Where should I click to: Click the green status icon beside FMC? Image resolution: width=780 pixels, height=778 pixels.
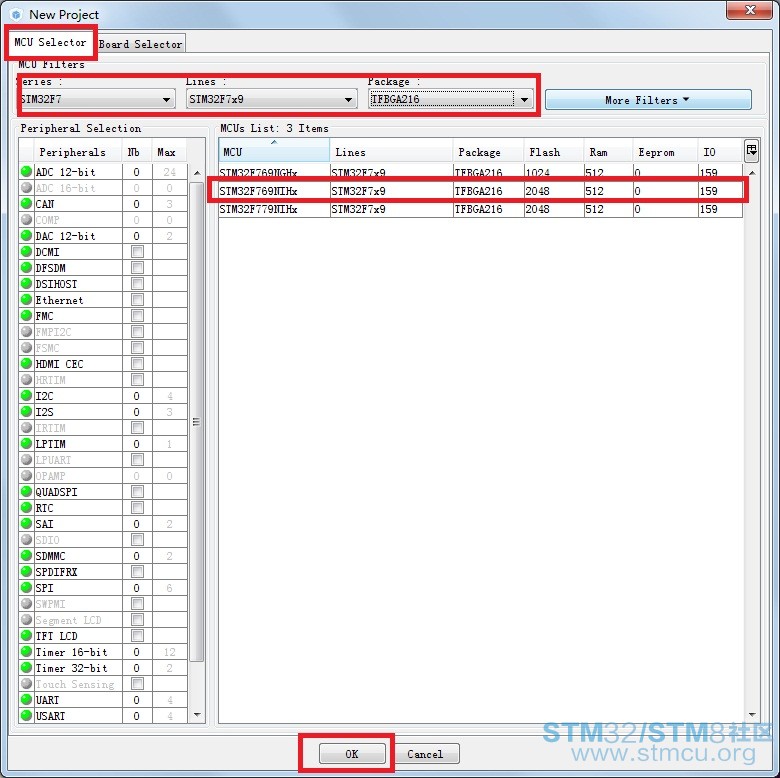26,315
